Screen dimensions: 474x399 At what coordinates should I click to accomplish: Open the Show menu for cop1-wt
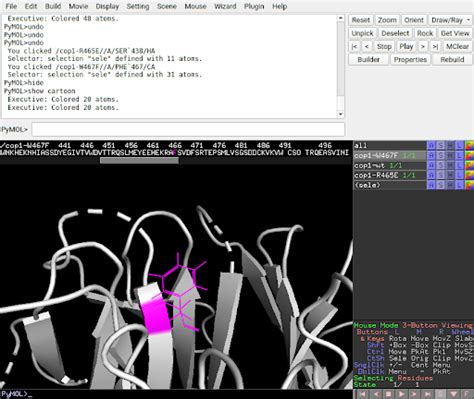441,165
